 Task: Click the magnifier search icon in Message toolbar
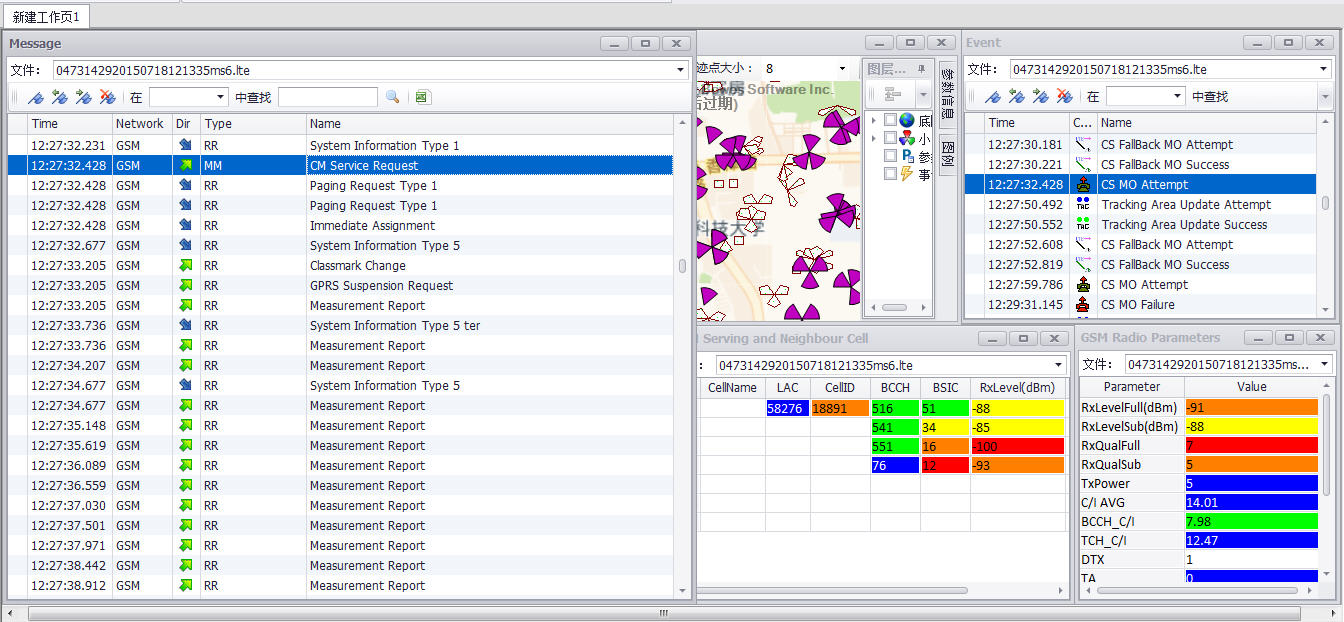coord(392,97)
